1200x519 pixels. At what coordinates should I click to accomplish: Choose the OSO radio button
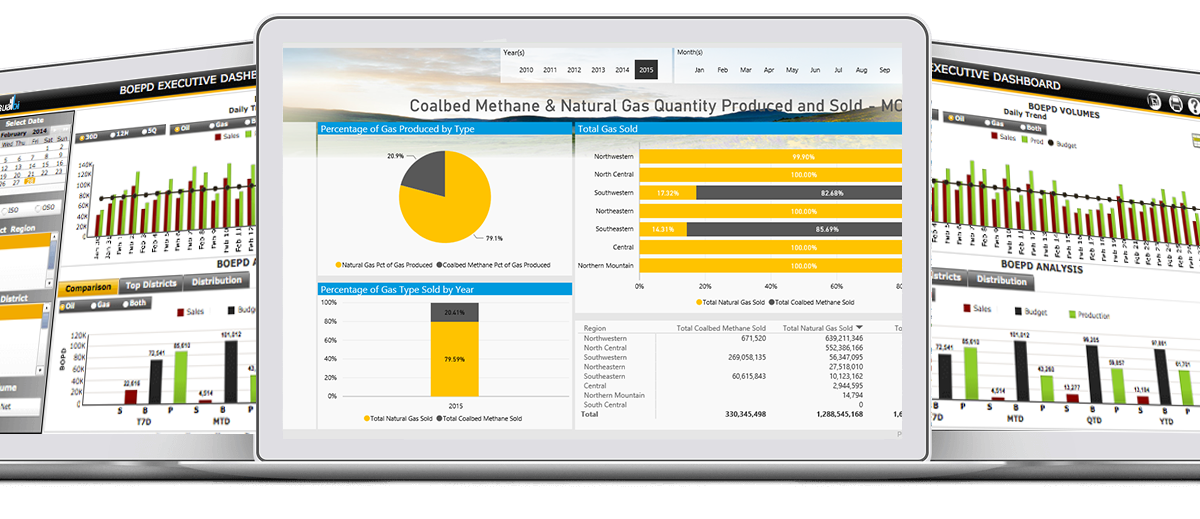39,208
